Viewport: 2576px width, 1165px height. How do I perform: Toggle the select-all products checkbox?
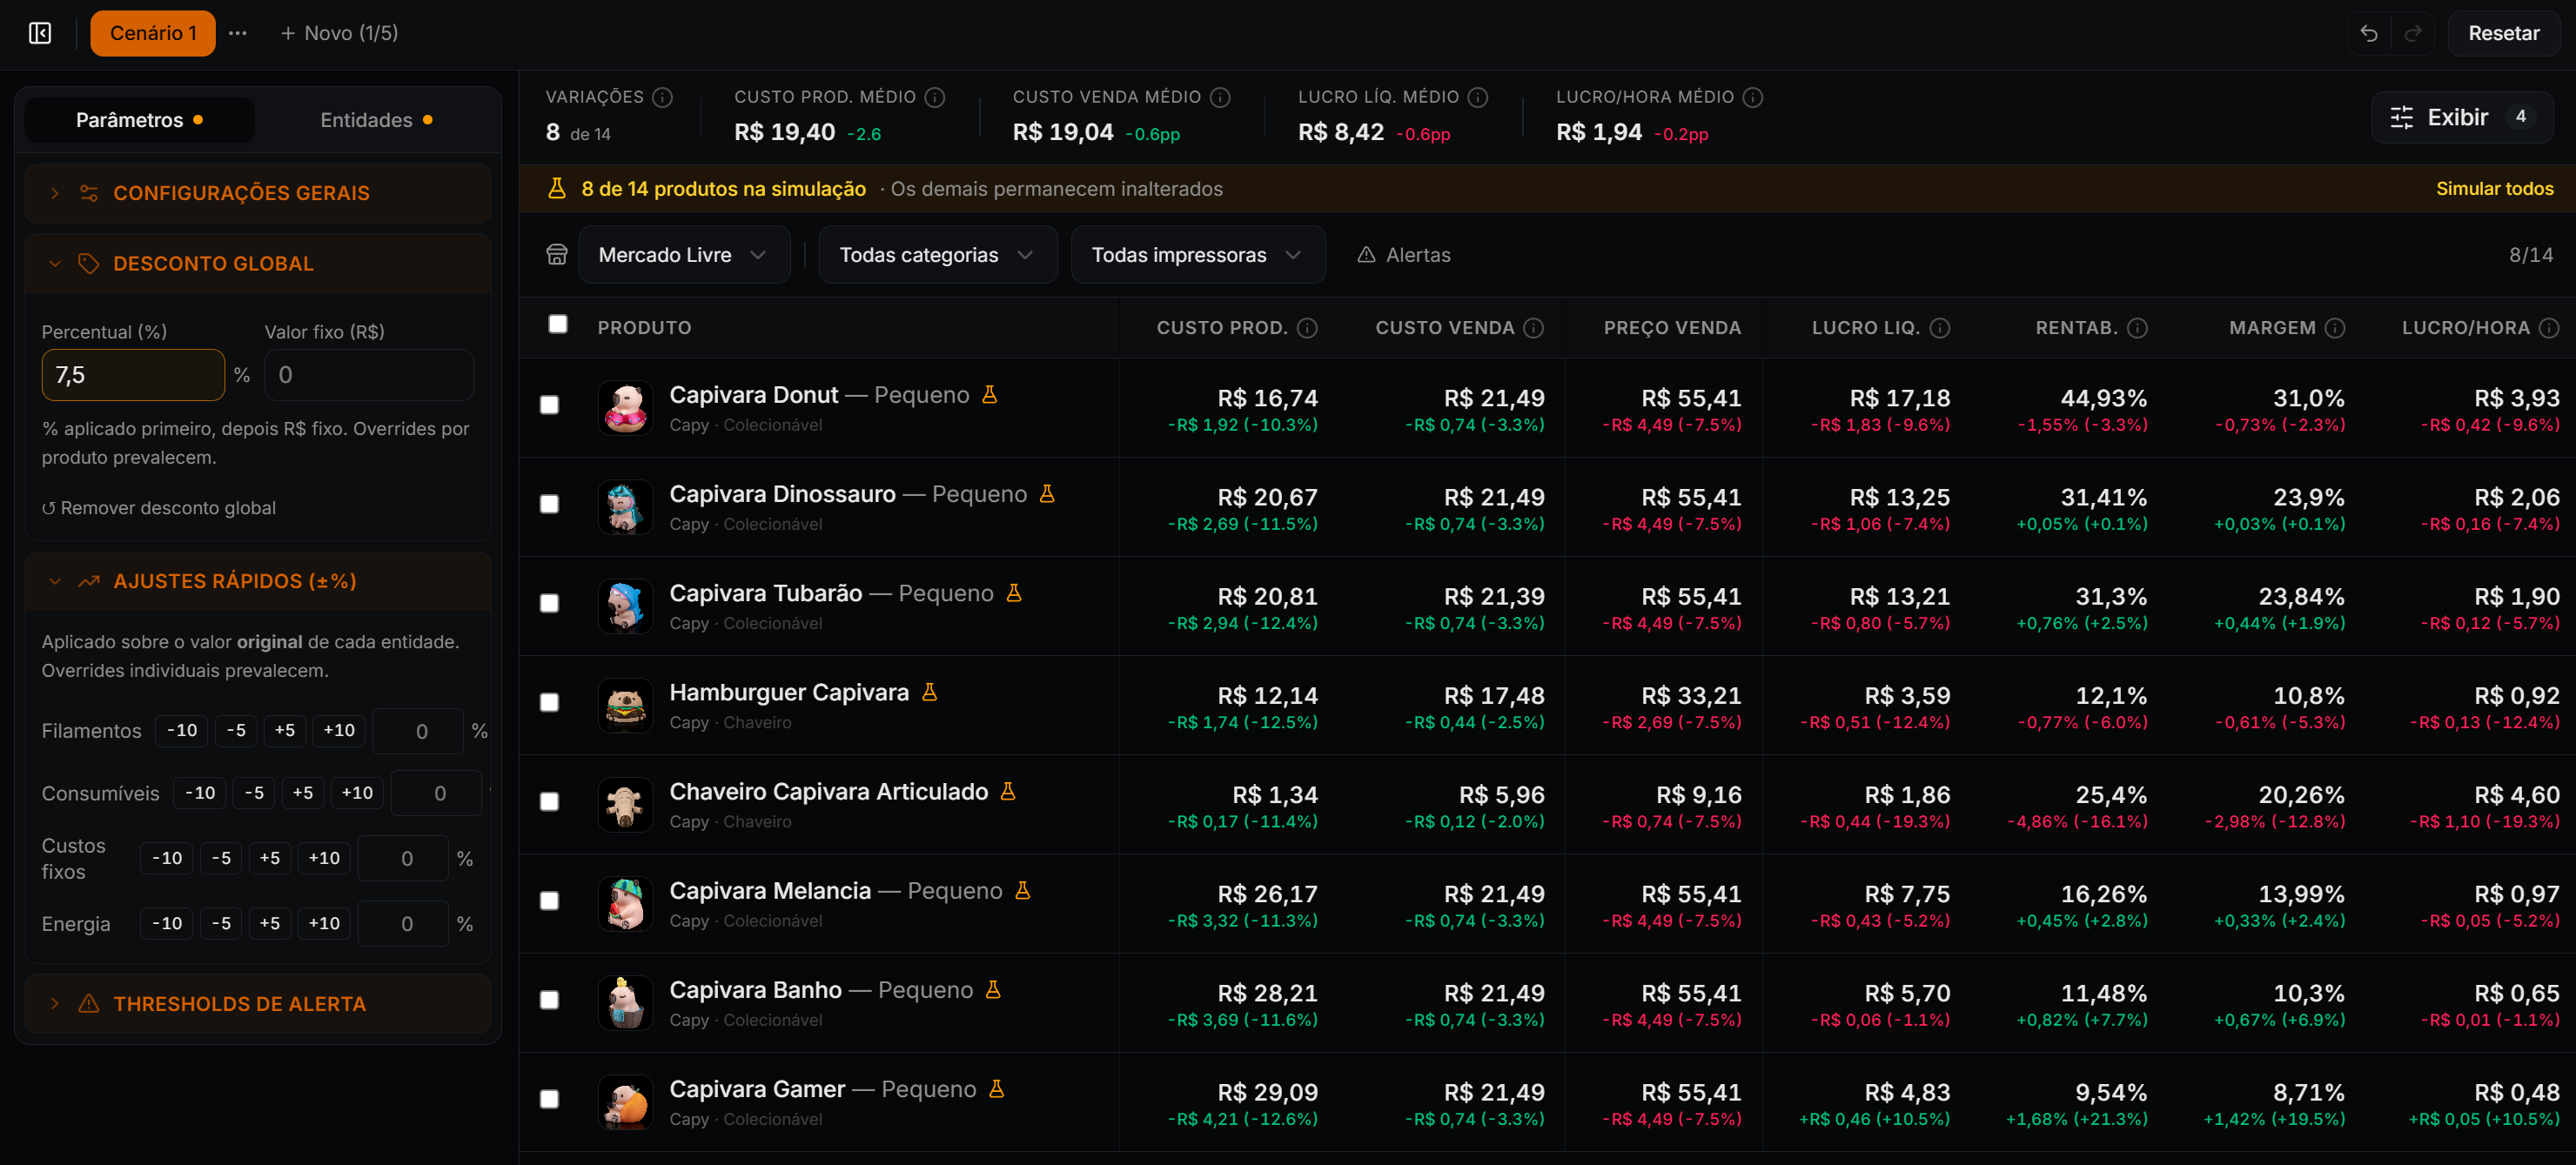pos(558,324)
